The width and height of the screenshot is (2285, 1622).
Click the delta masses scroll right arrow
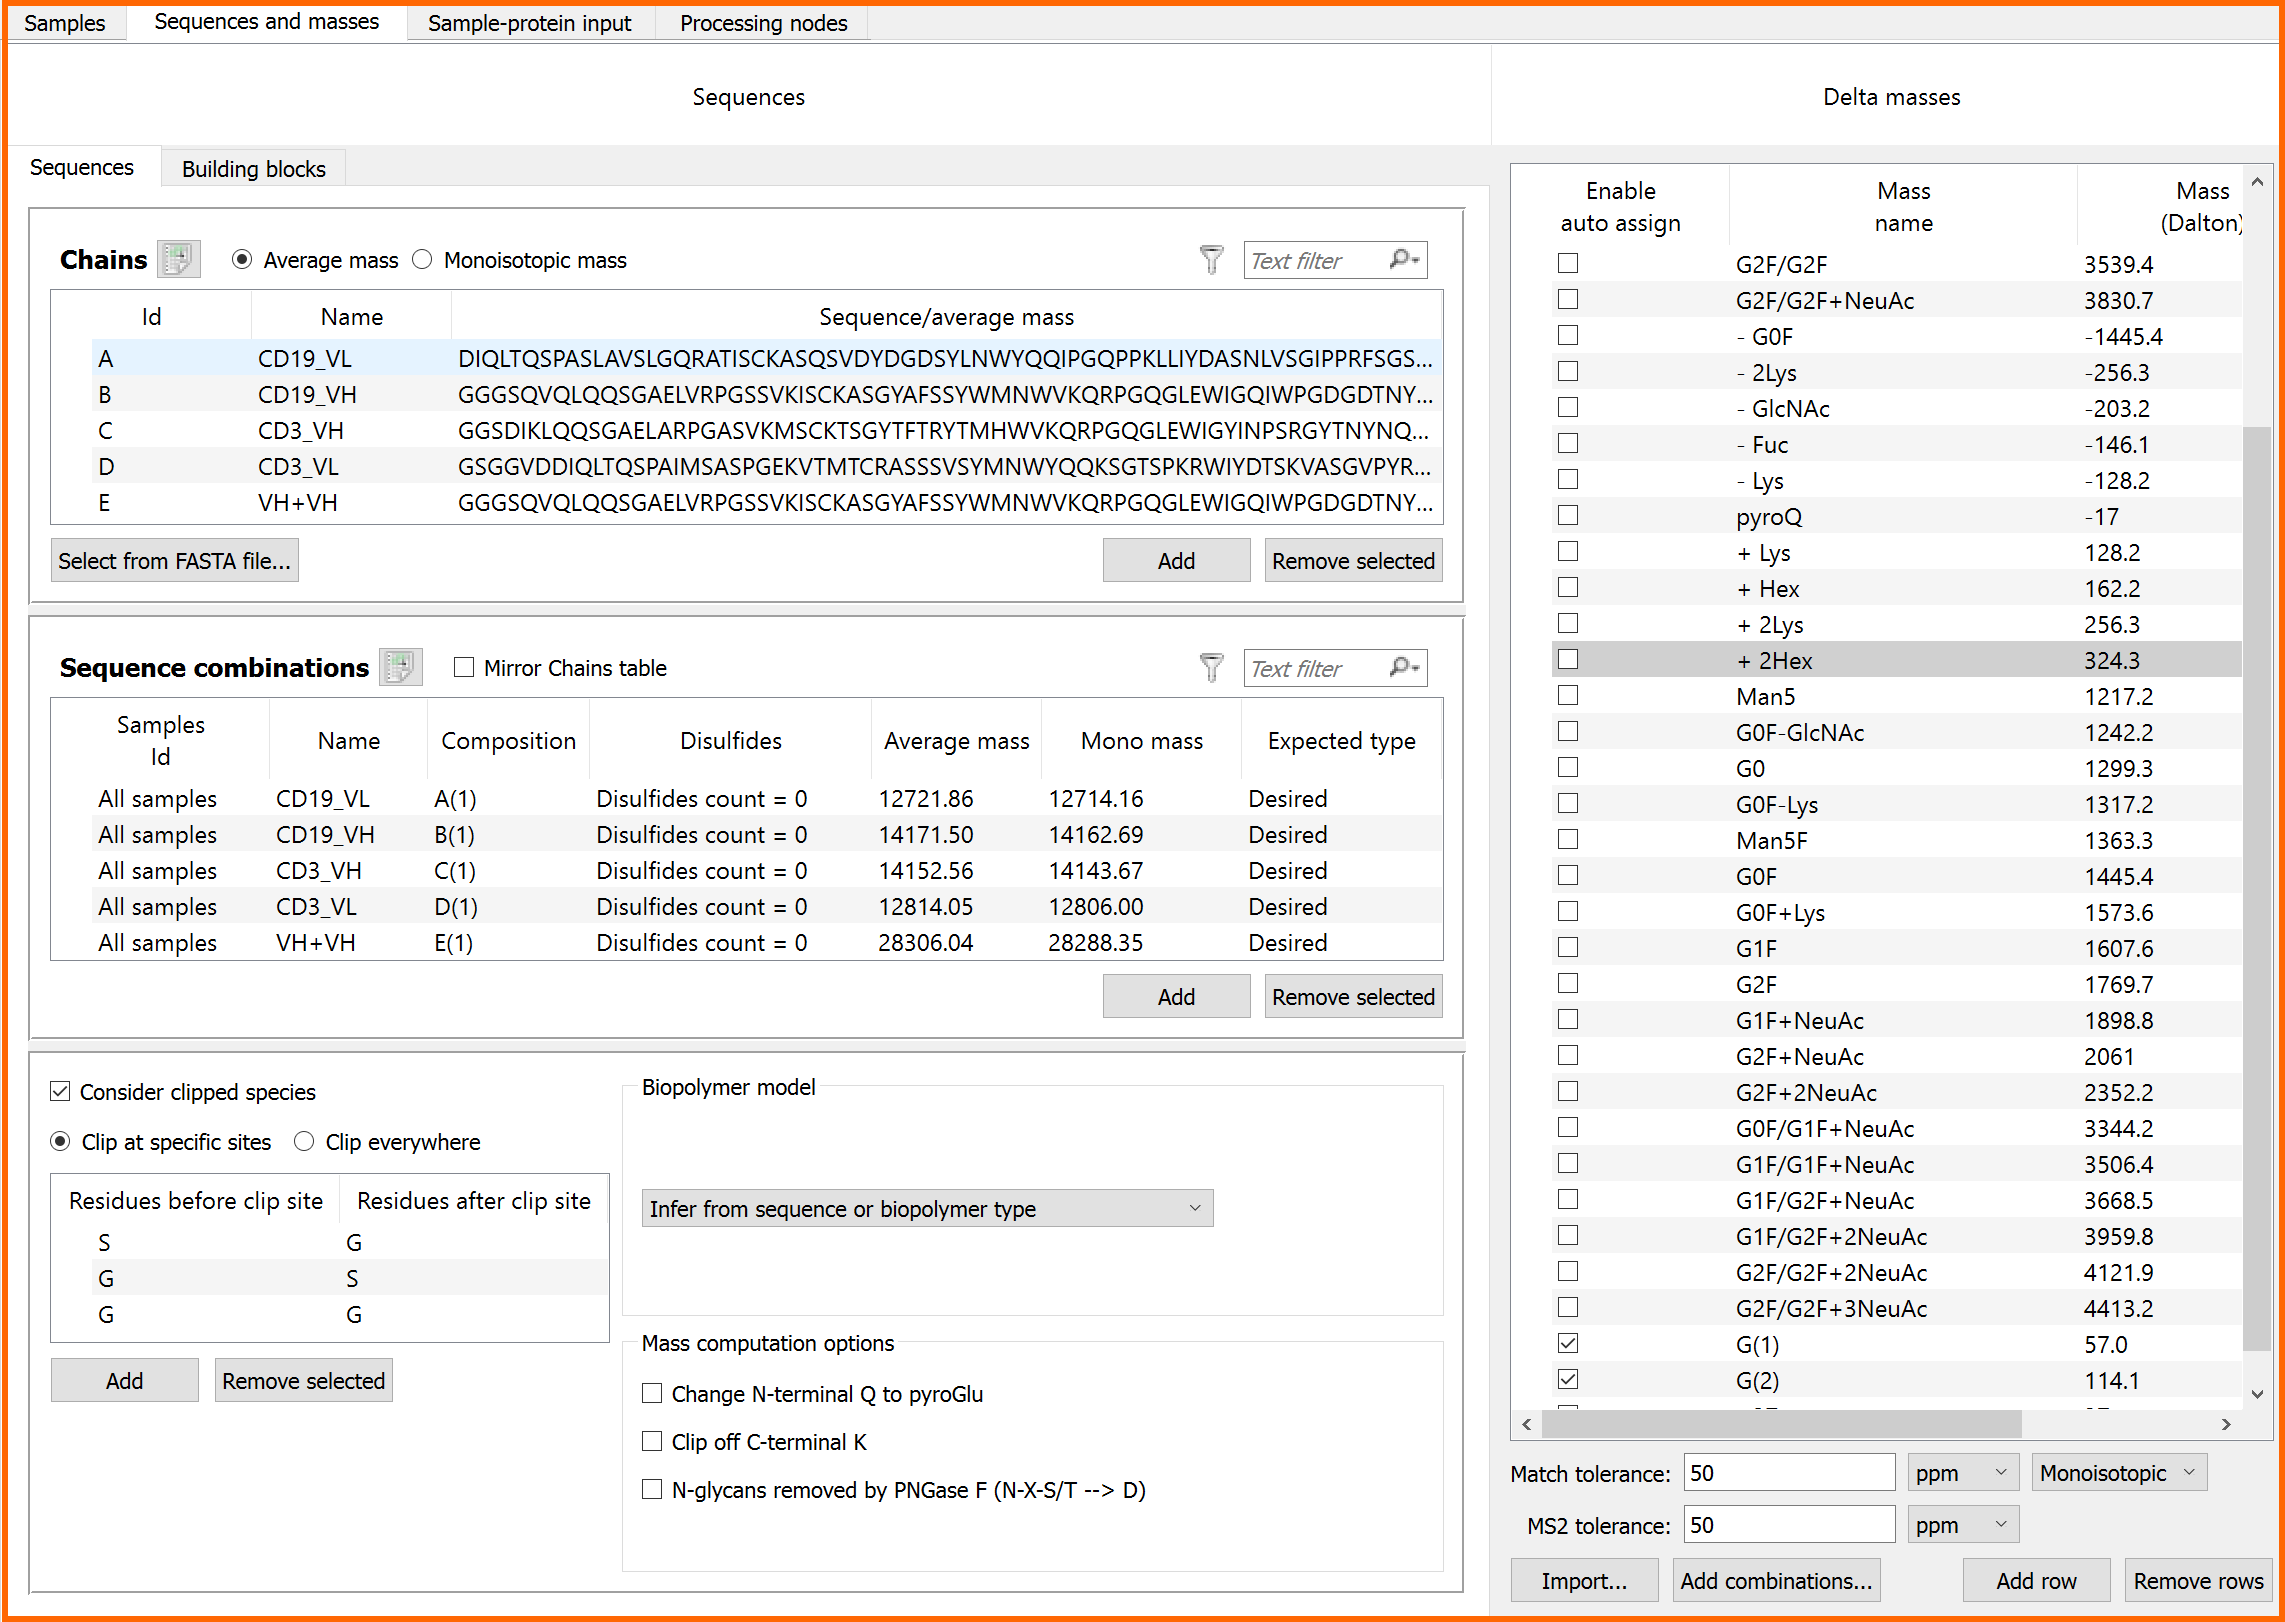tap(2226, 1424)
